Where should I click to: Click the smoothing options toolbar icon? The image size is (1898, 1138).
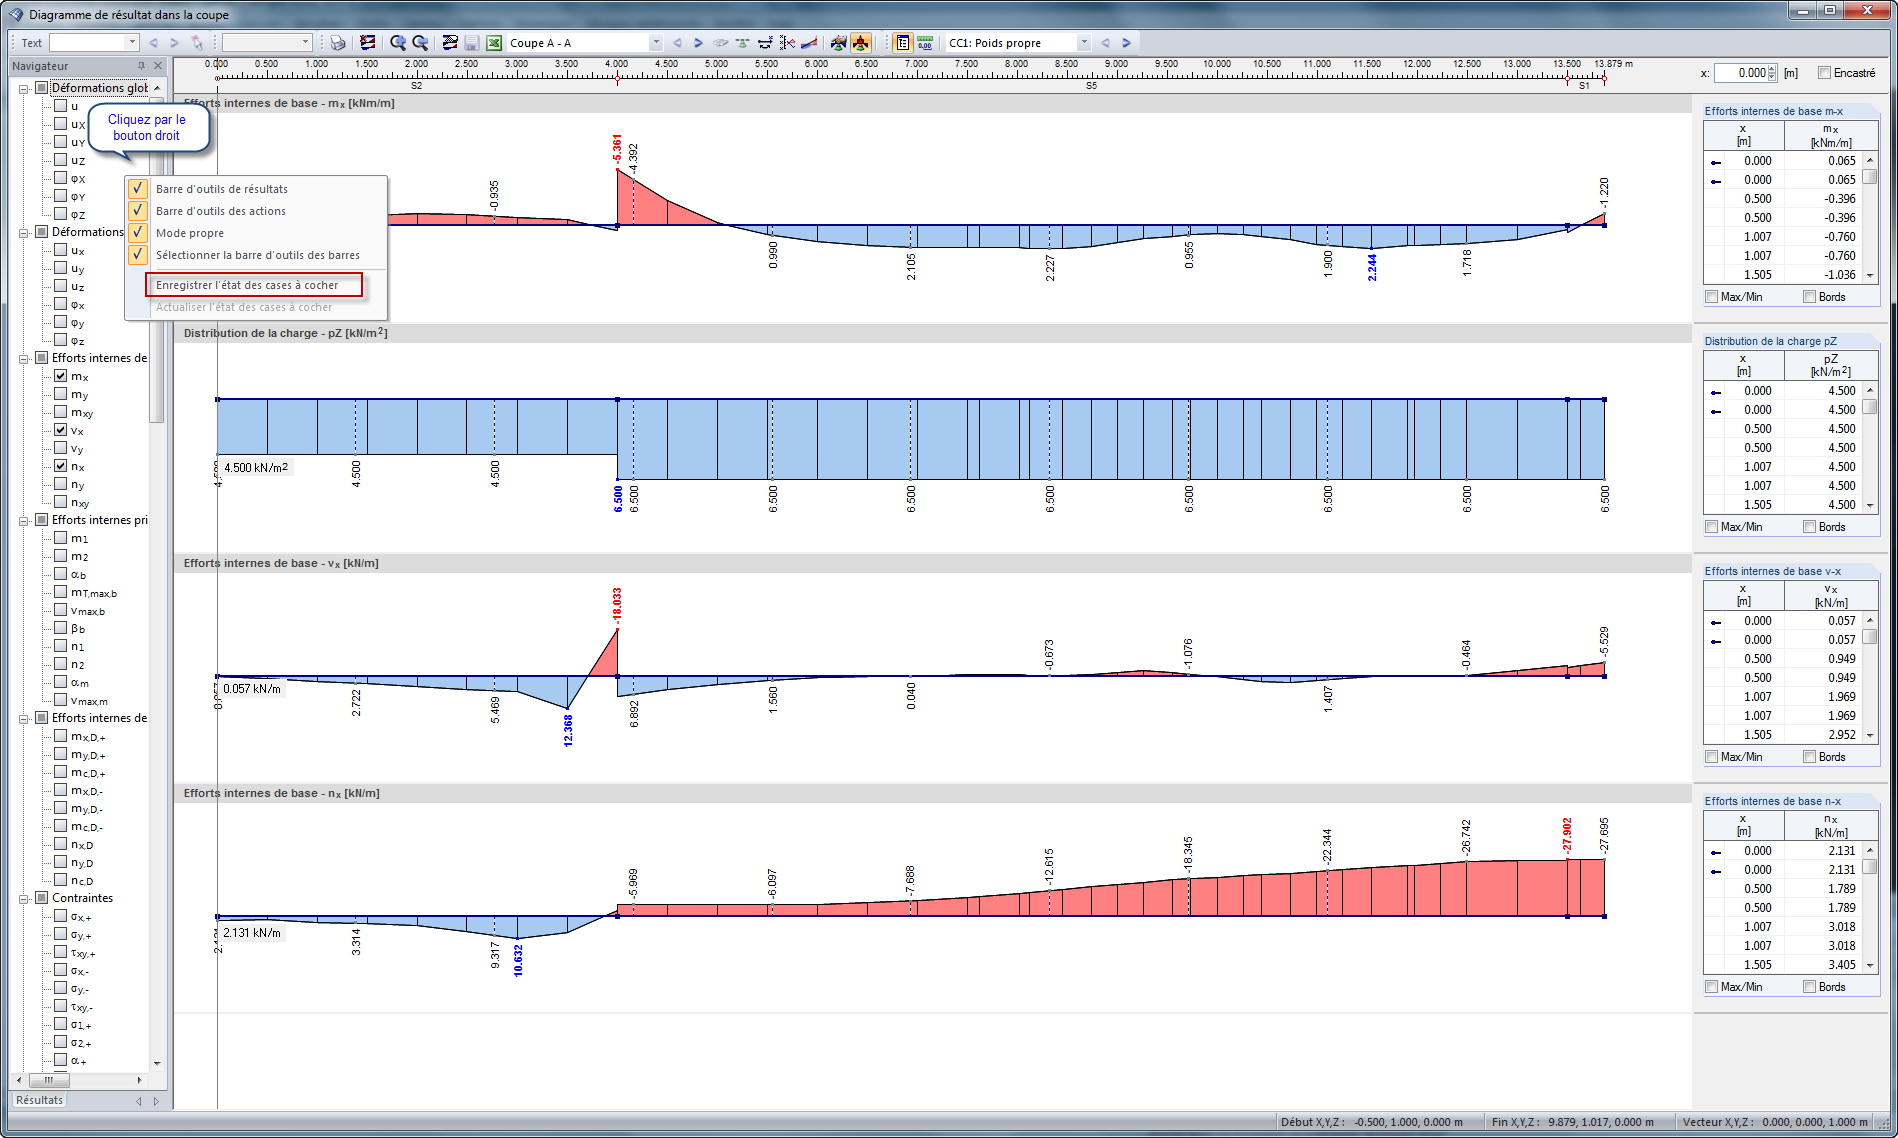pyautogui.click(x=720, y=43)
